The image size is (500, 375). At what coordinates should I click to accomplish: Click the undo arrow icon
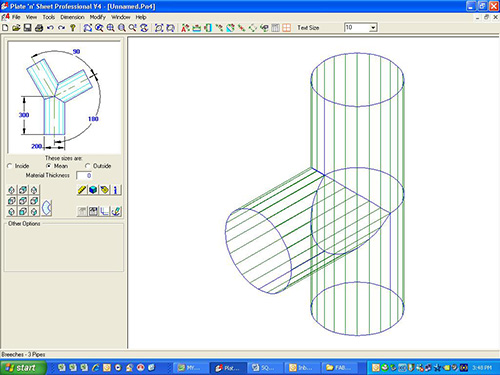(x=50, y=28)
